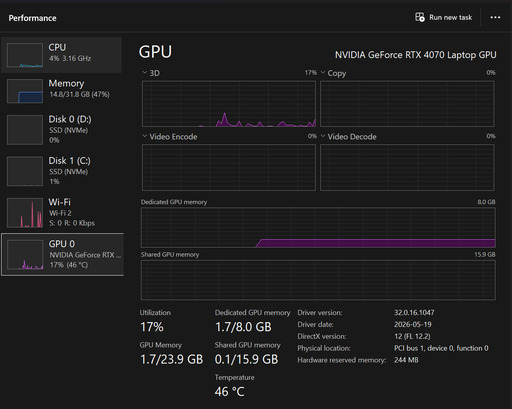The image size is (512, 409).
Task: Open the Video Encode engine dropdown
Action: [144, 136]
